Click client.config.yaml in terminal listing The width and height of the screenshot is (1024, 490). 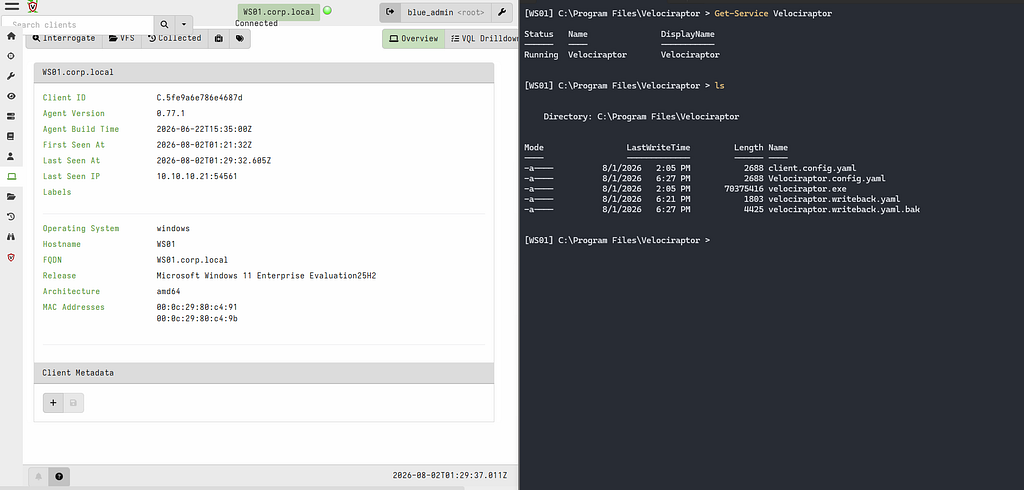[812, 169]
